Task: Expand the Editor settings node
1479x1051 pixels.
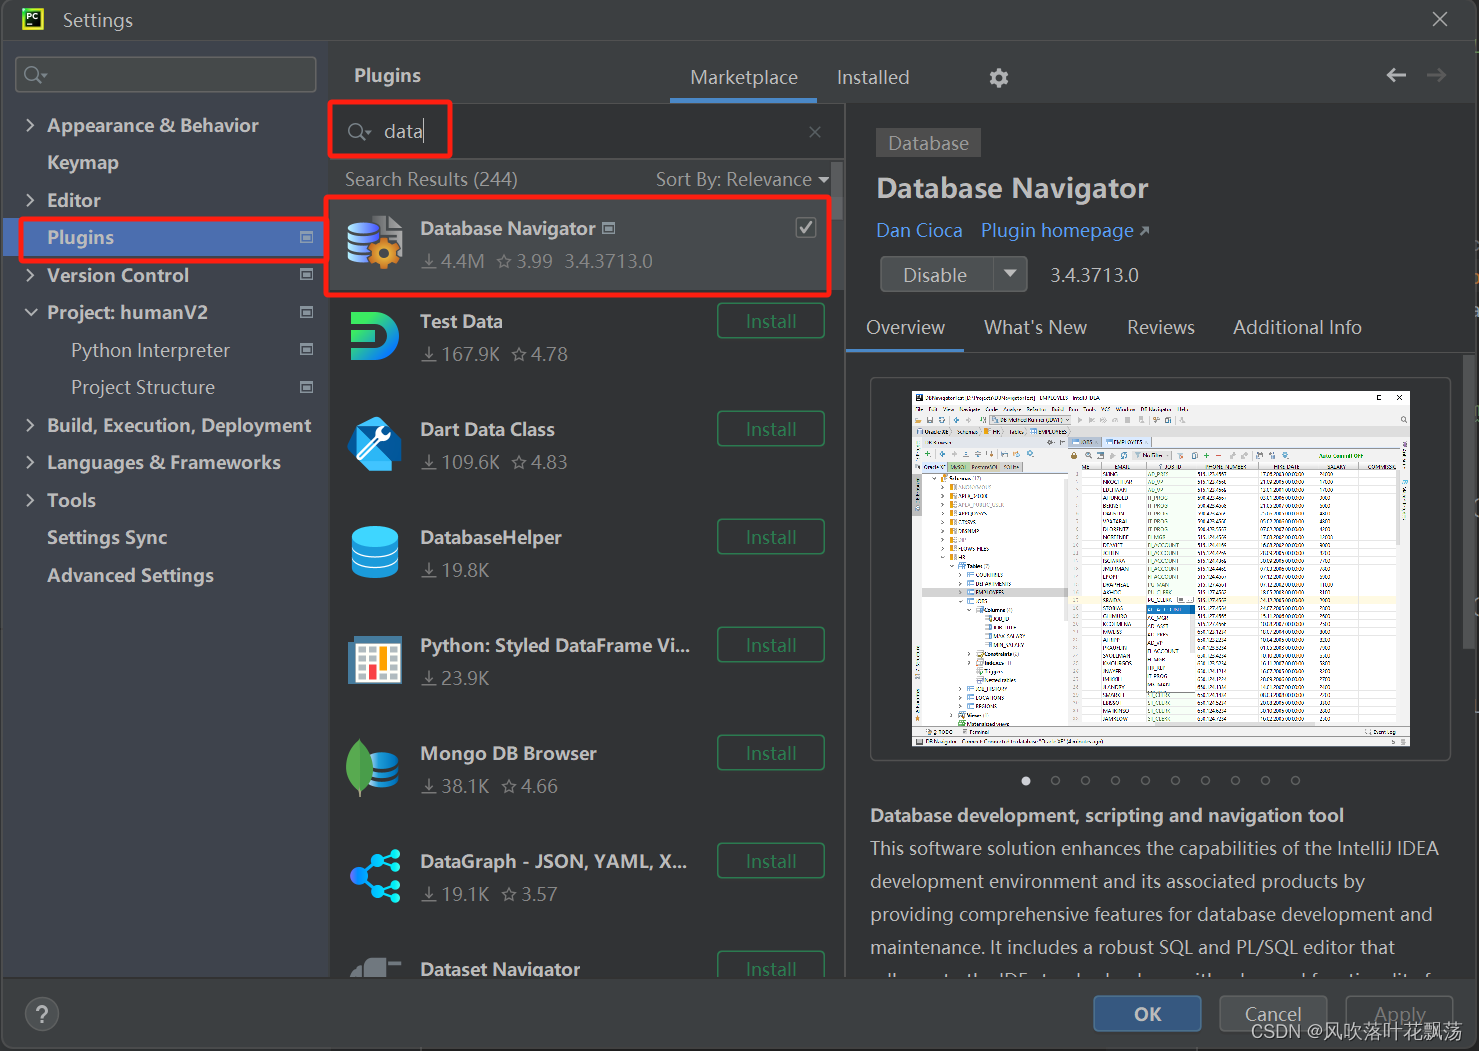Action: coord(30,200)
